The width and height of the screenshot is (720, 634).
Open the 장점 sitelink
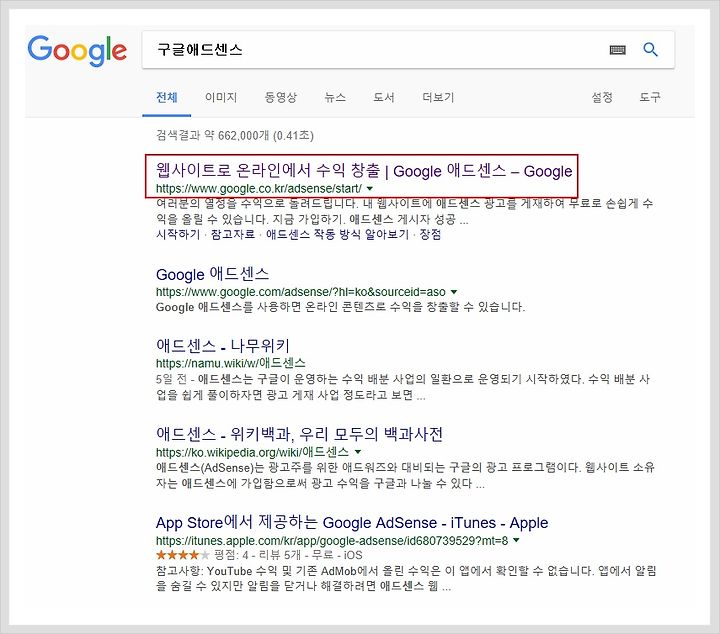click(431, 235)
